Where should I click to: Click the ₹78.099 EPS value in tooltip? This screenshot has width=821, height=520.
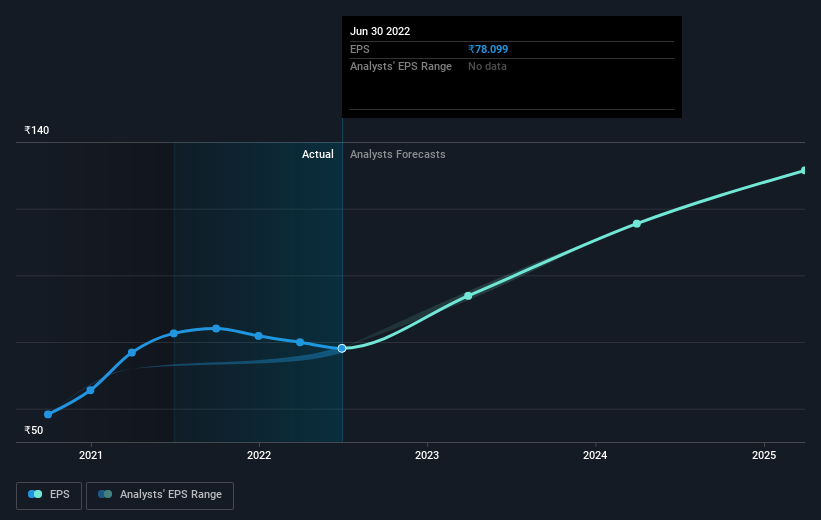[488, 49]
